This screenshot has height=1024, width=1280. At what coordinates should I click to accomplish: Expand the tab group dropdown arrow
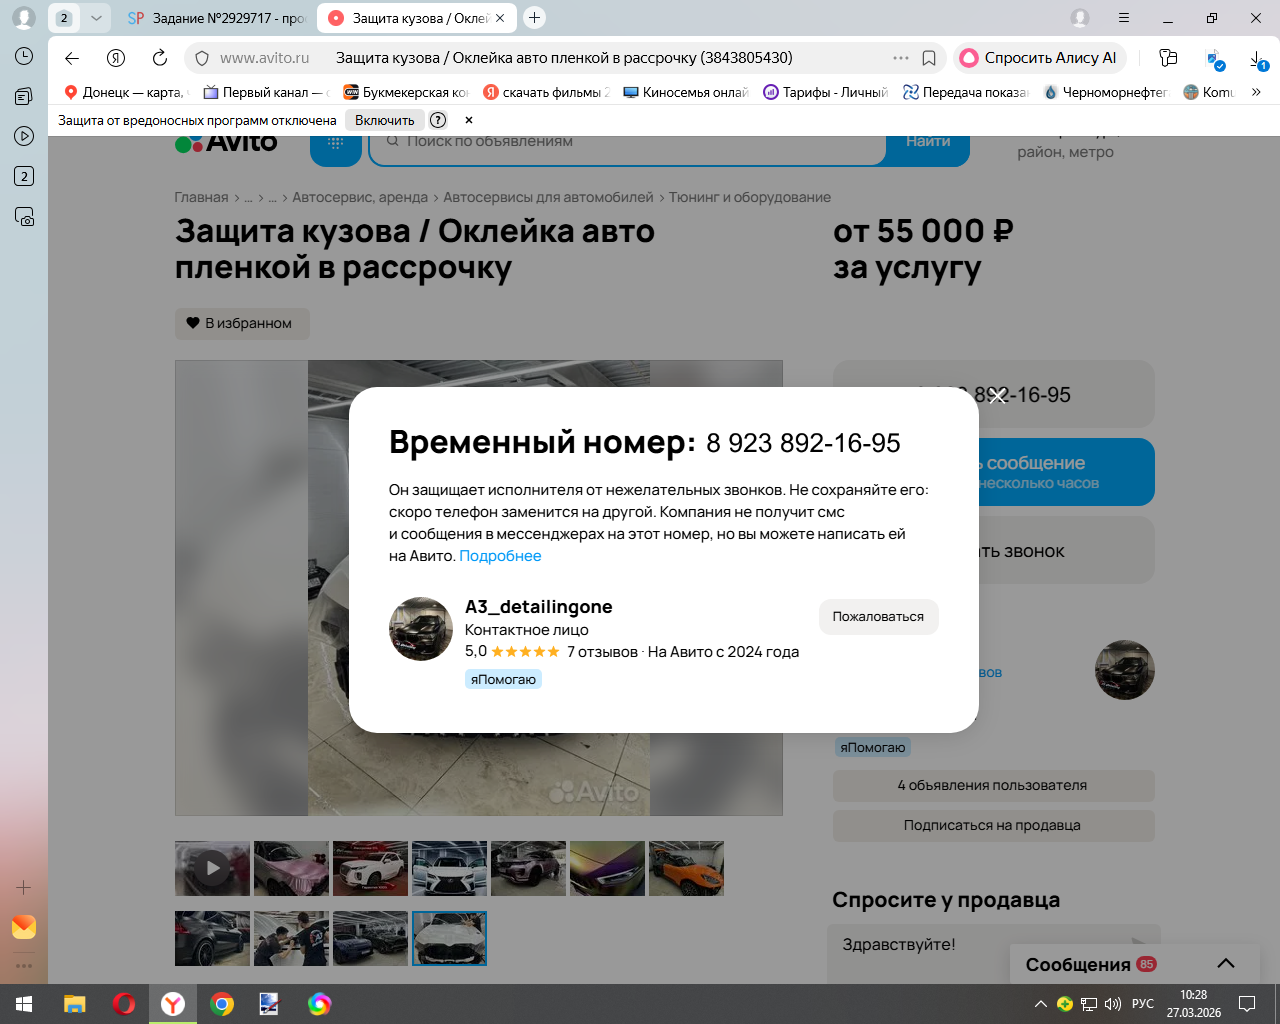click(x=96, y=18)
